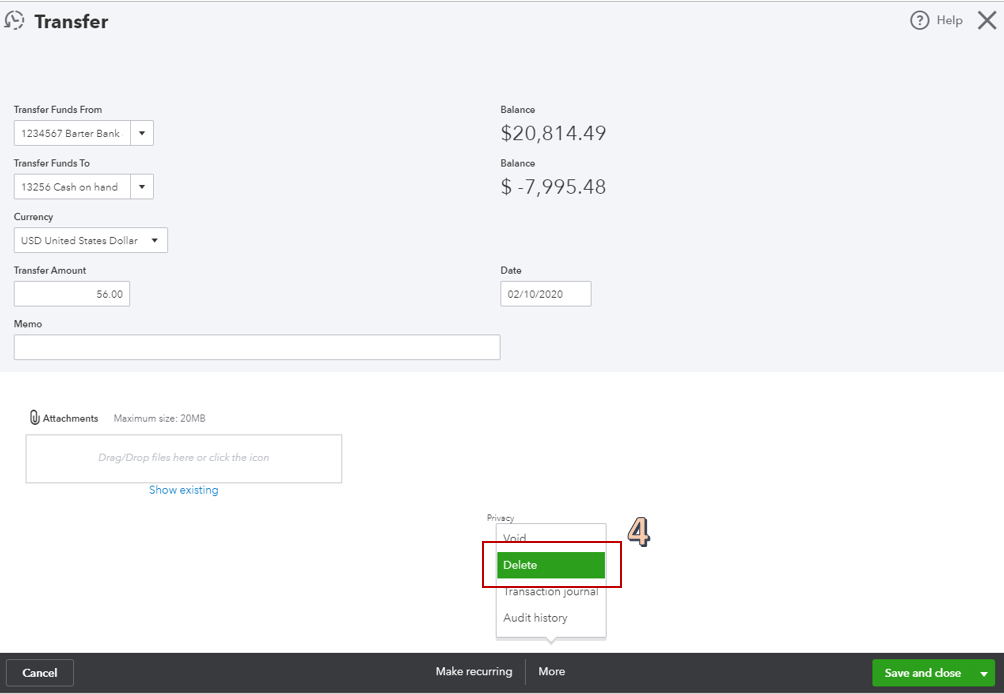Open Audit history from the menu
The height and width of the screenshot is (694, 1004).
coord(535,618)
